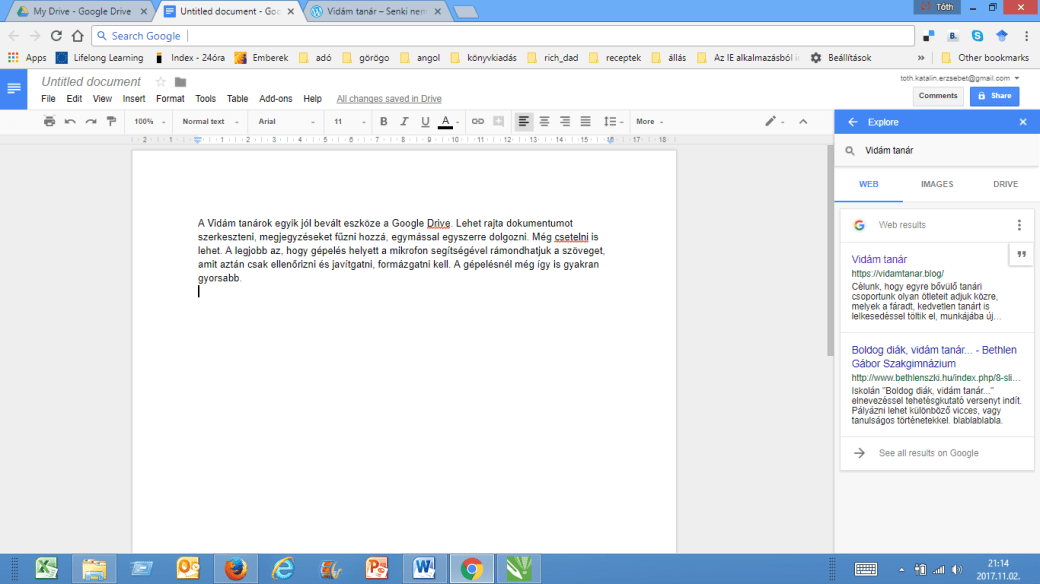Toggle bold formatting
Viewport: 1040px width, 584px height.
383,122
